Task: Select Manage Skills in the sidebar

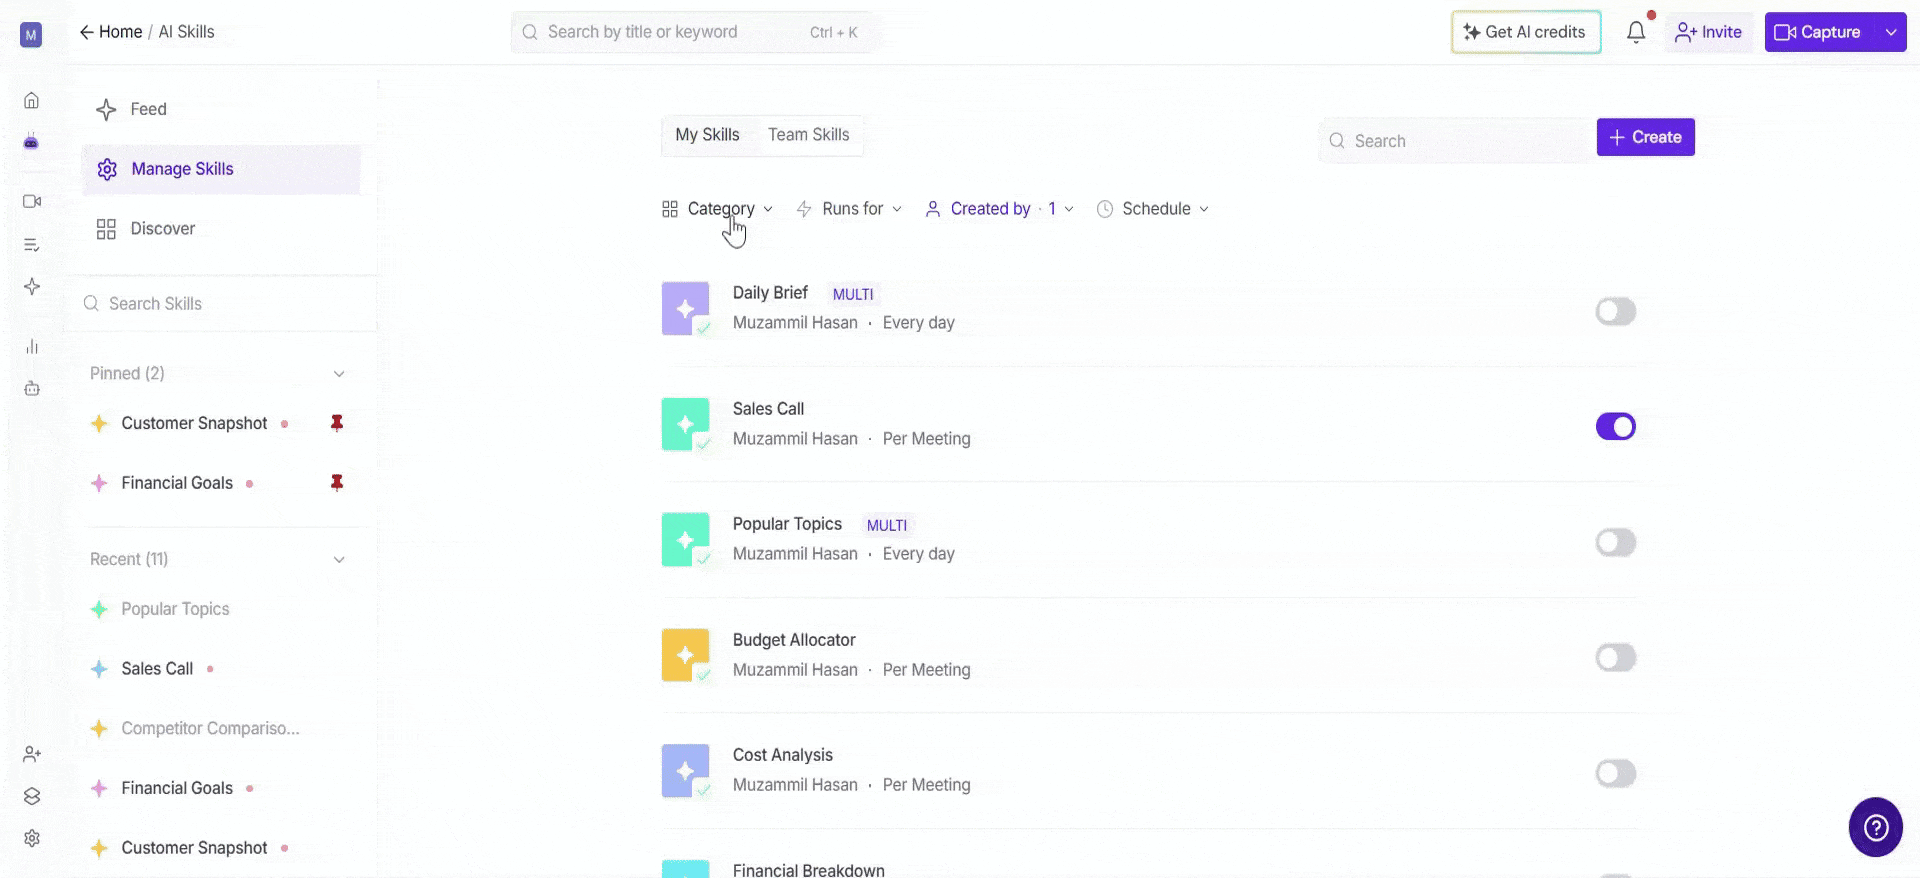Action: [x=221, y=169]
